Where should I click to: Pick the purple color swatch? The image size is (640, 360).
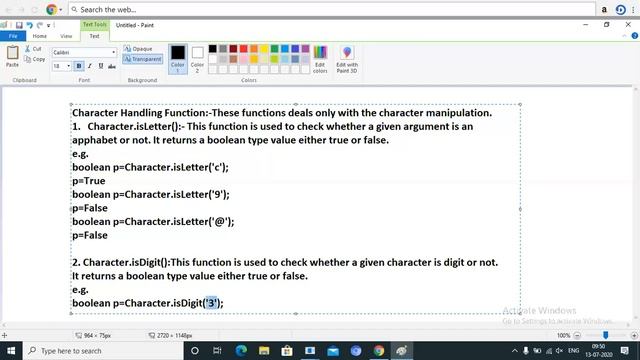[305, 49]
